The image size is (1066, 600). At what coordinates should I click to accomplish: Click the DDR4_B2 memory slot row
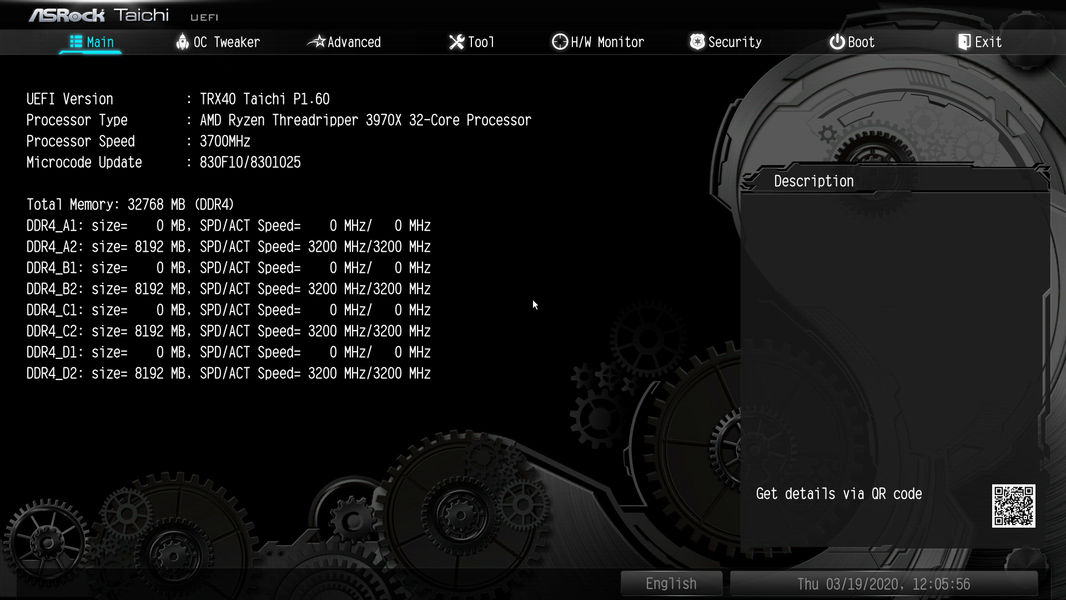point(228,289)
